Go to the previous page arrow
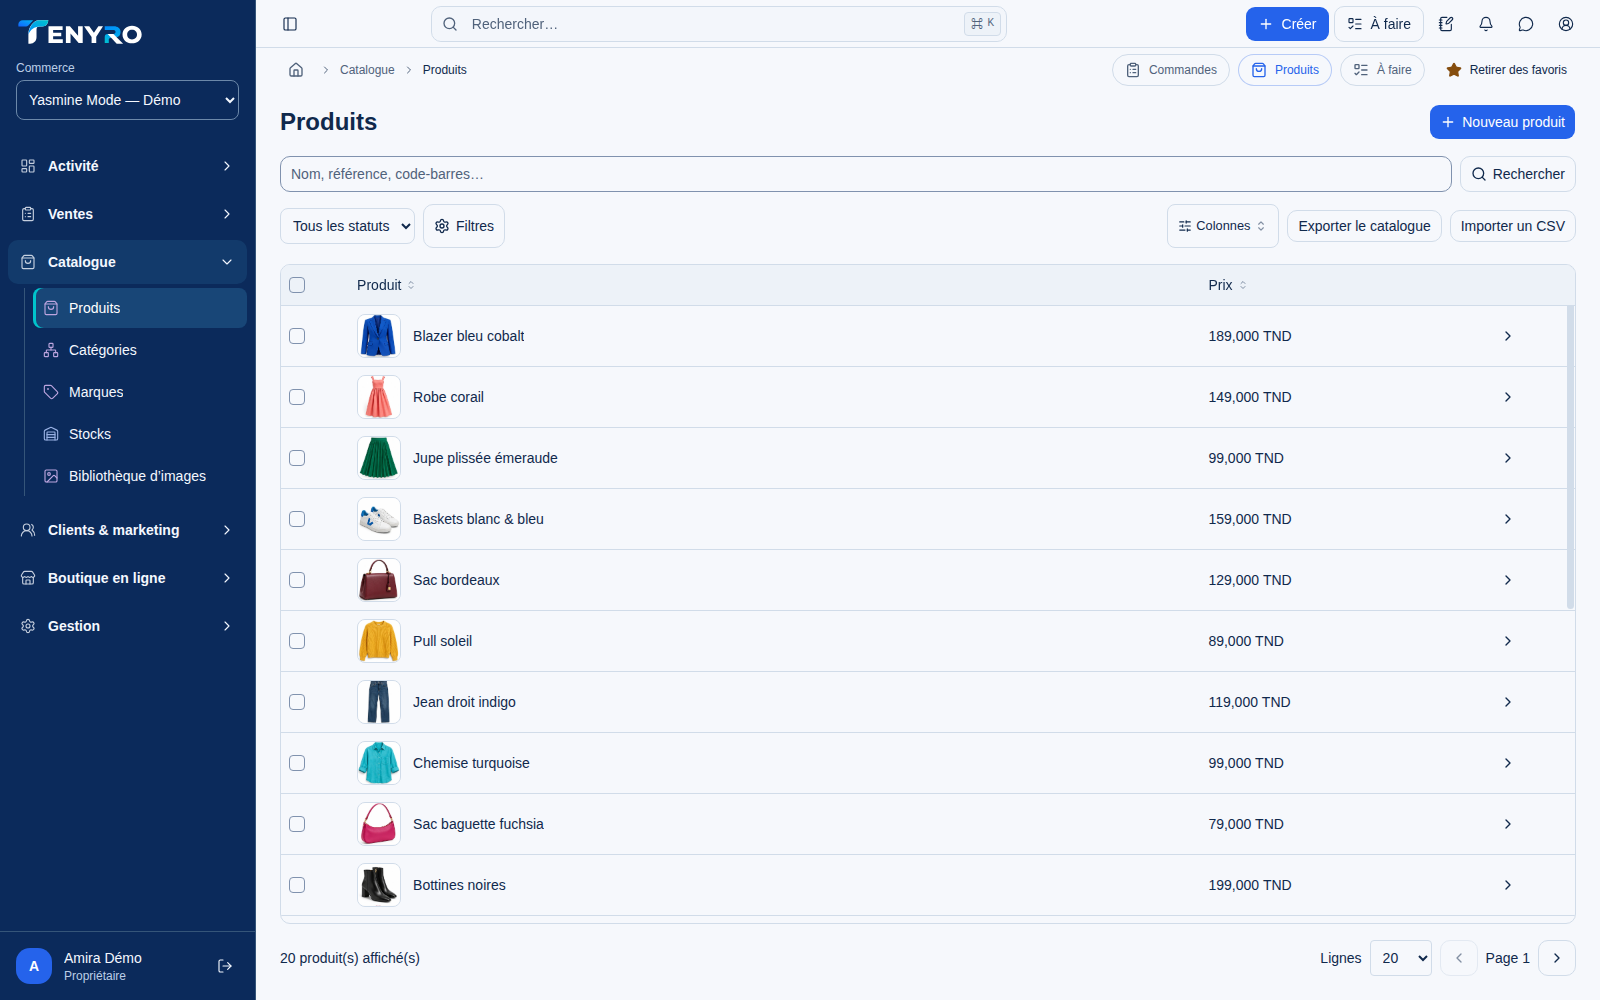 point(1459,958)
